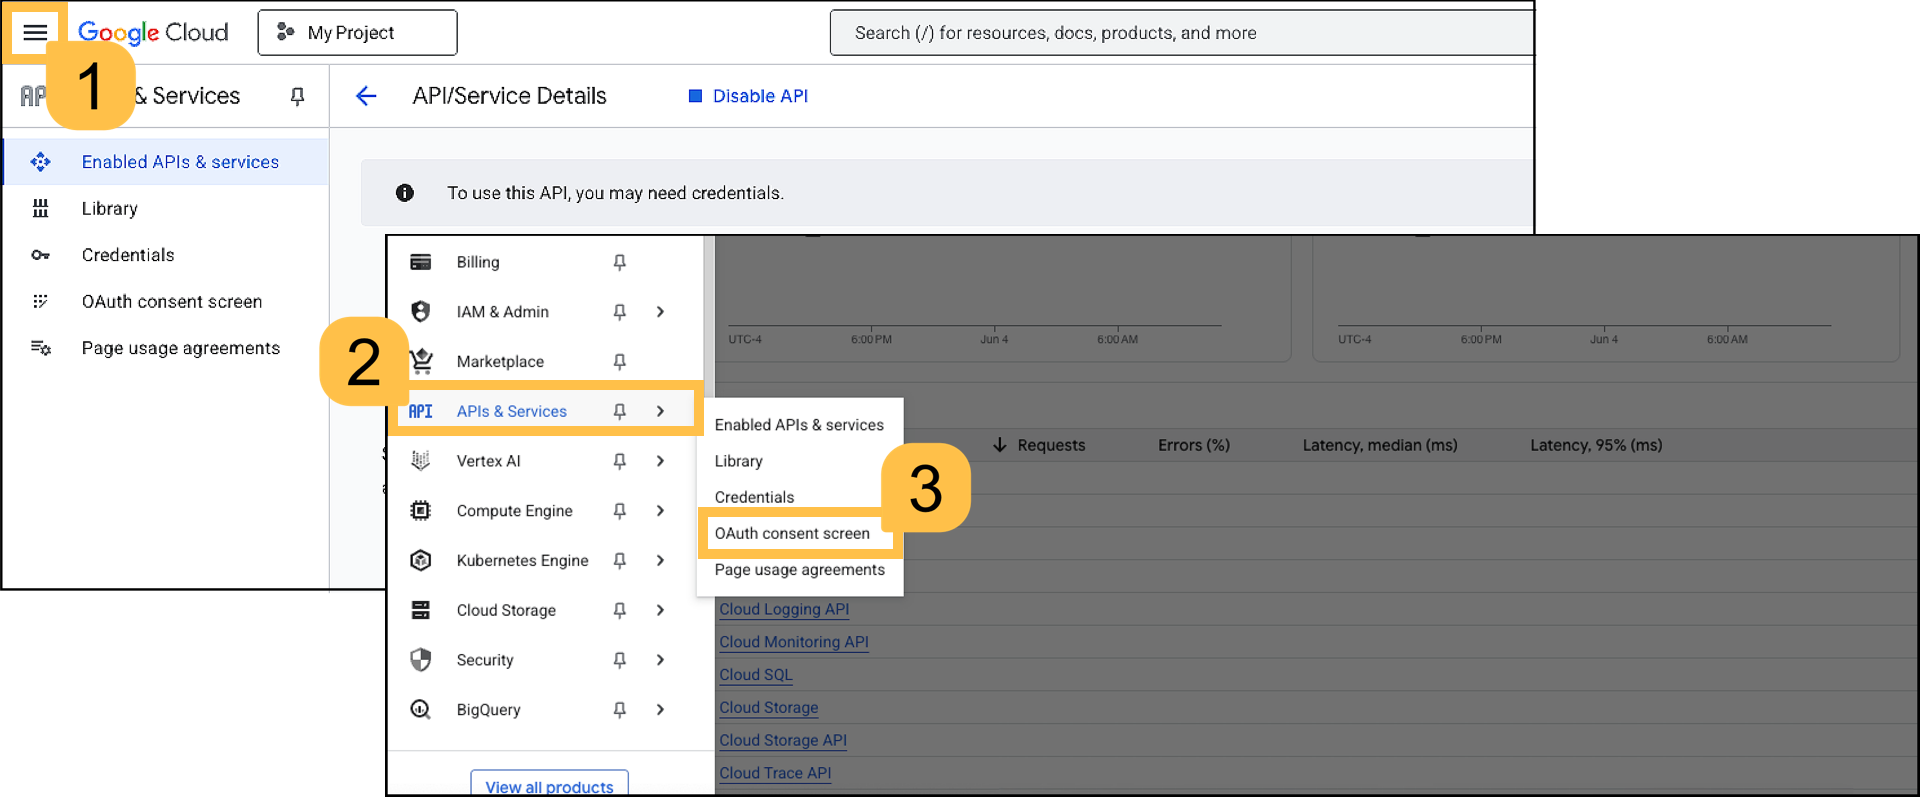Click the Vertex AI icon
This screenshot has width=1920, height=797.
[x=421, y=461]
